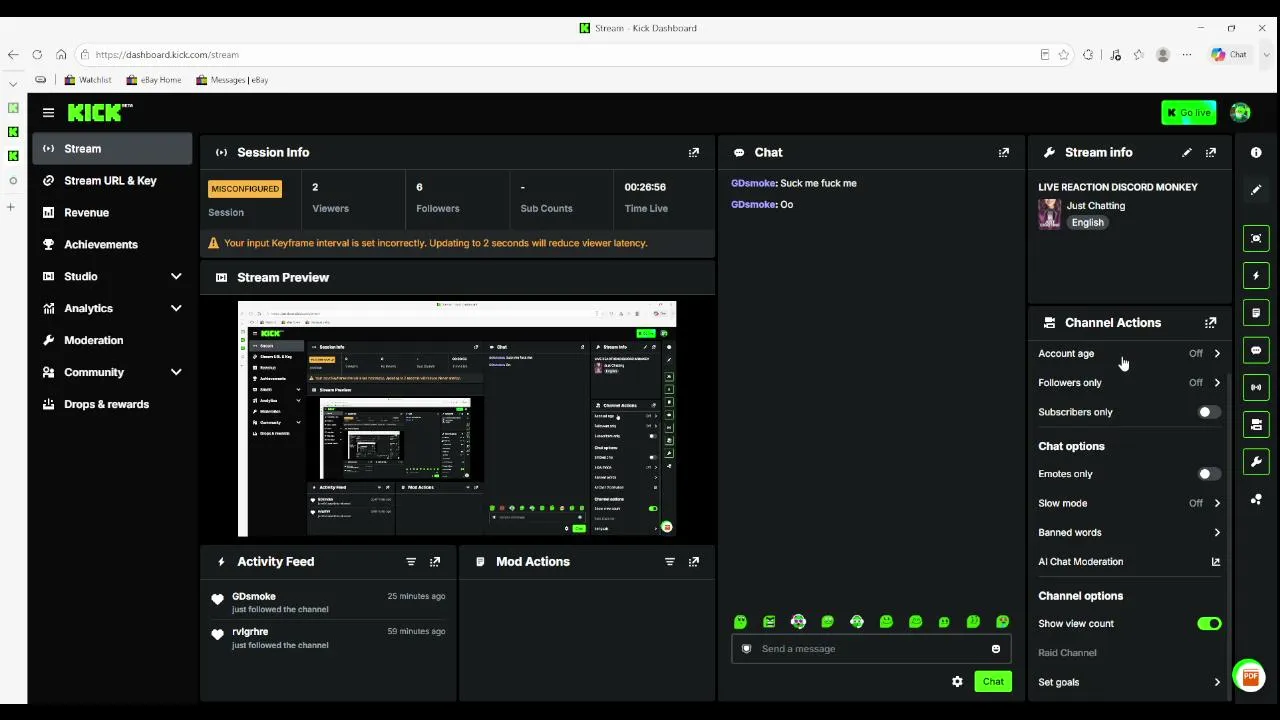The image size is (1280, 720).
Task: Open Achievements in the sidebar
Action: coord(112,245)
